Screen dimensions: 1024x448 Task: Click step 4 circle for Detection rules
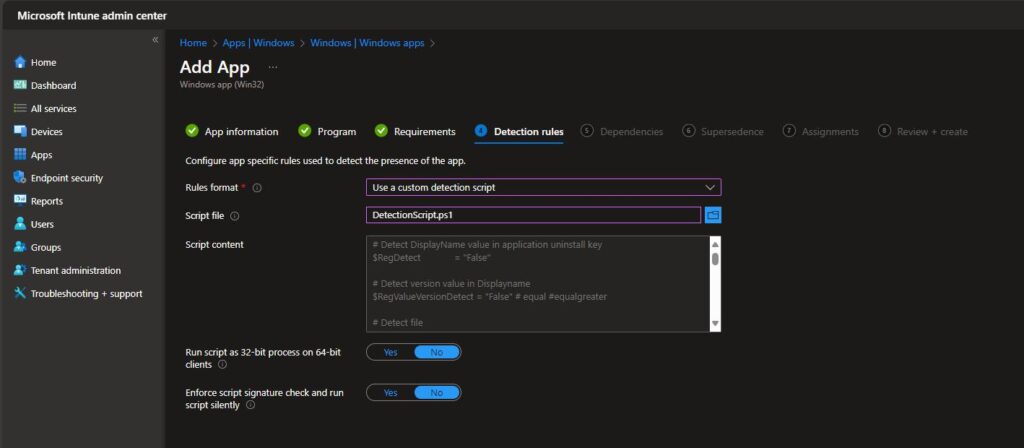(481, 131)
